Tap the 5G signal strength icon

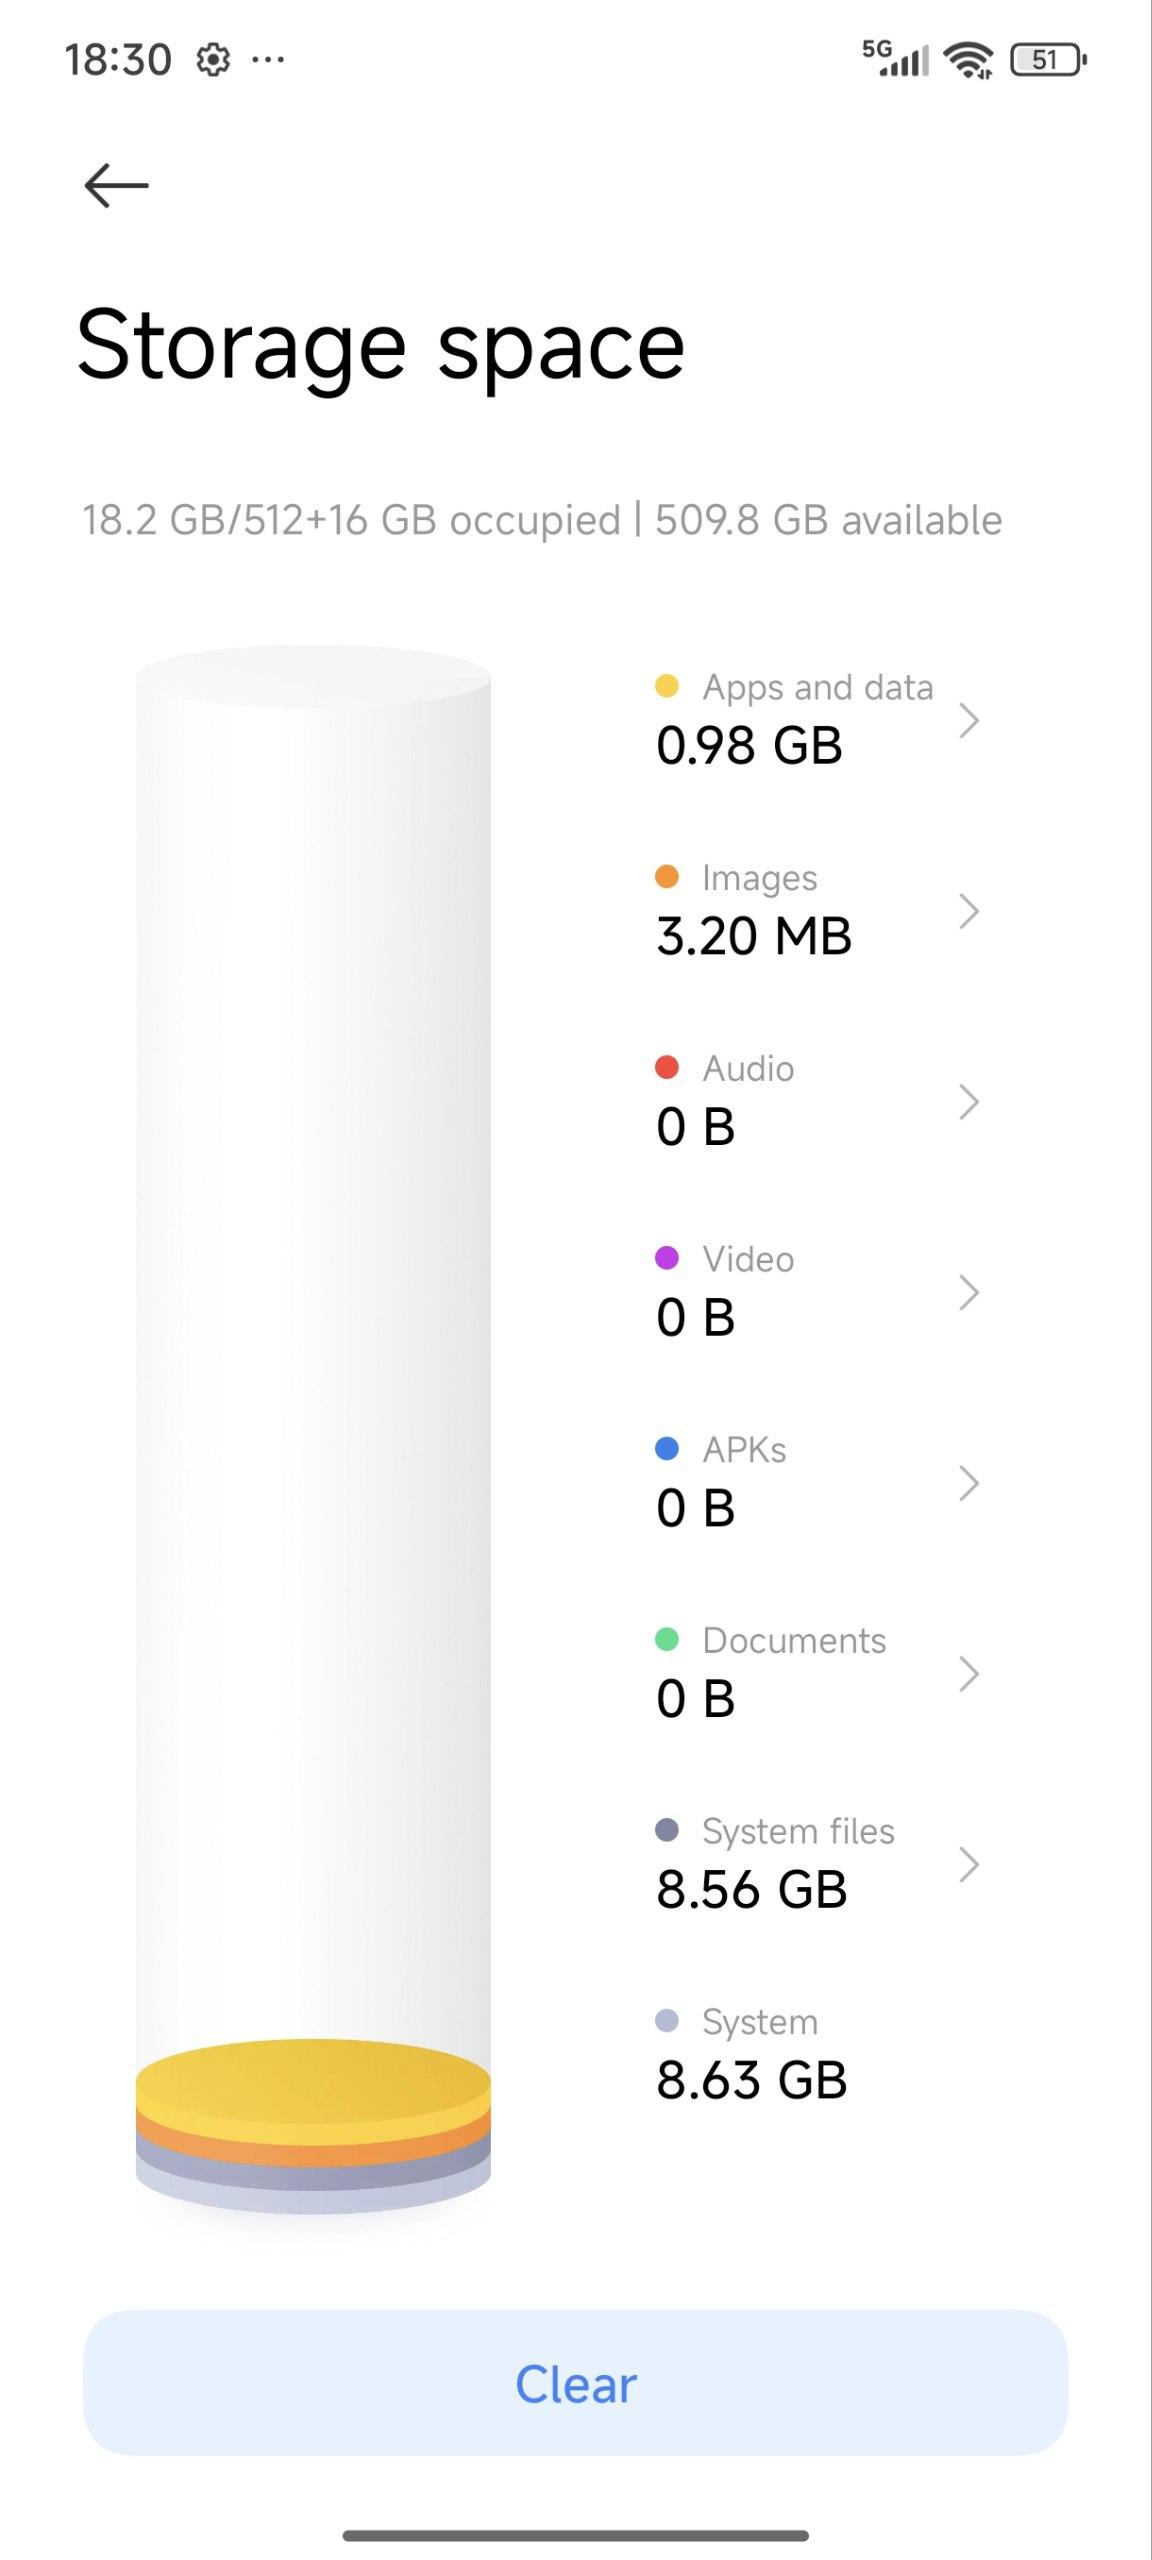896,58
